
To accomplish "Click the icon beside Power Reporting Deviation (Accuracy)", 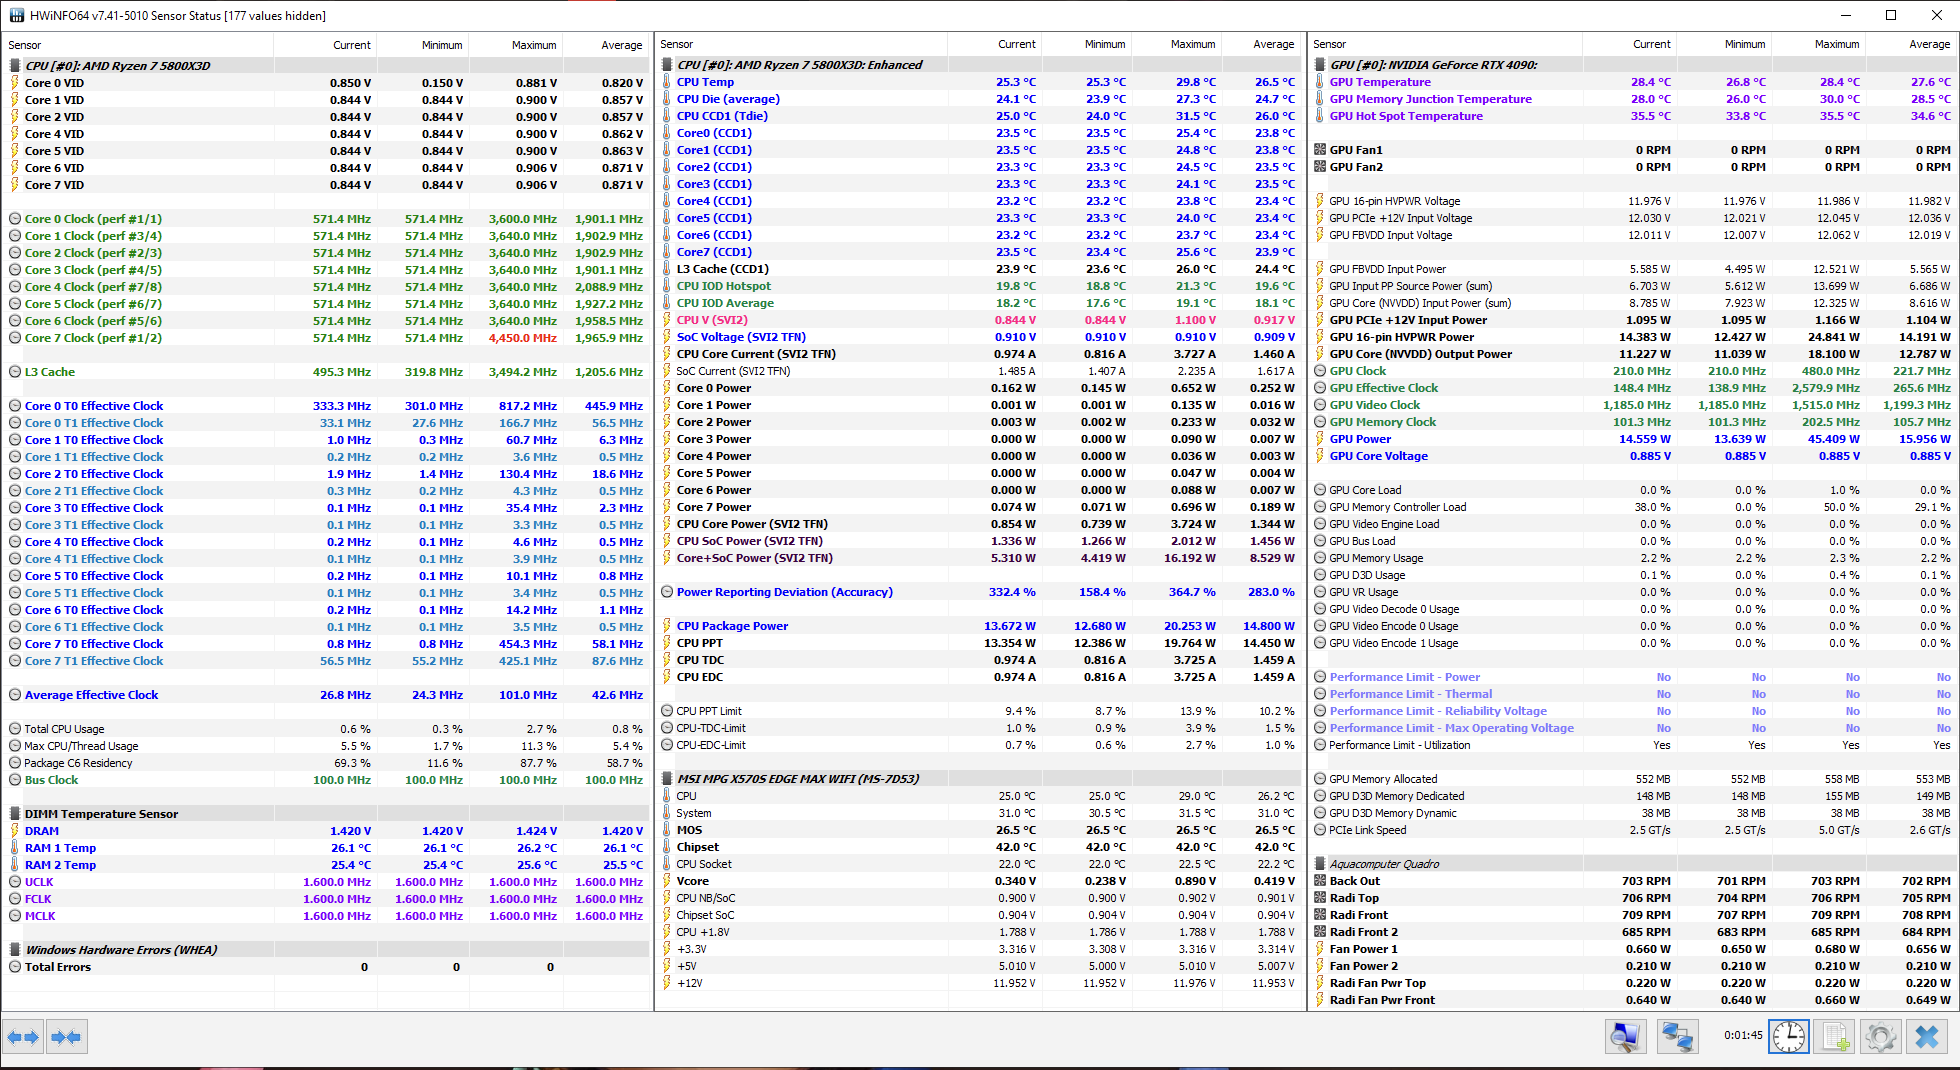I will pyautogui.click(x=667, y=592).
